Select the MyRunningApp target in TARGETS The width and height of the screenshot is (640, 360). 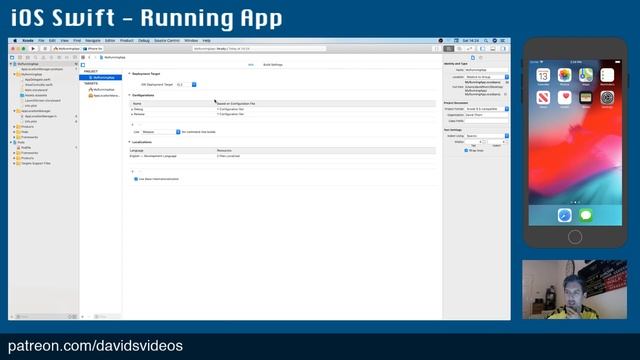[x=102, y=89]
